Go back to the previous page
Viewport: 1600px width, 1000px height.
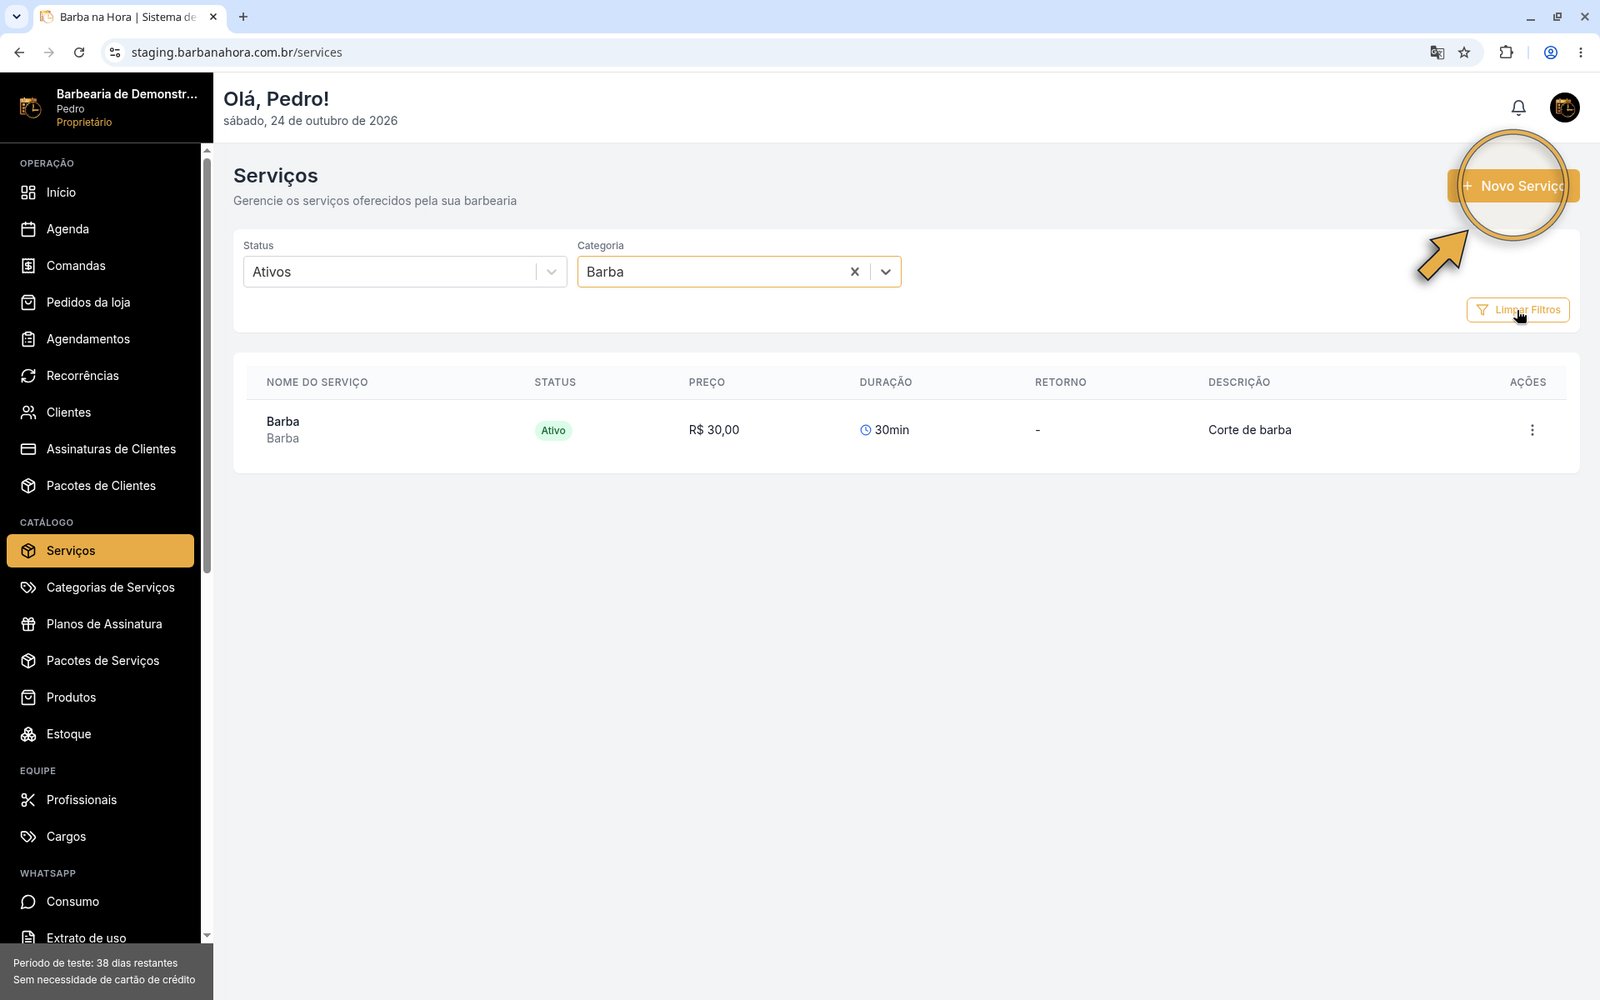point(19,53)
